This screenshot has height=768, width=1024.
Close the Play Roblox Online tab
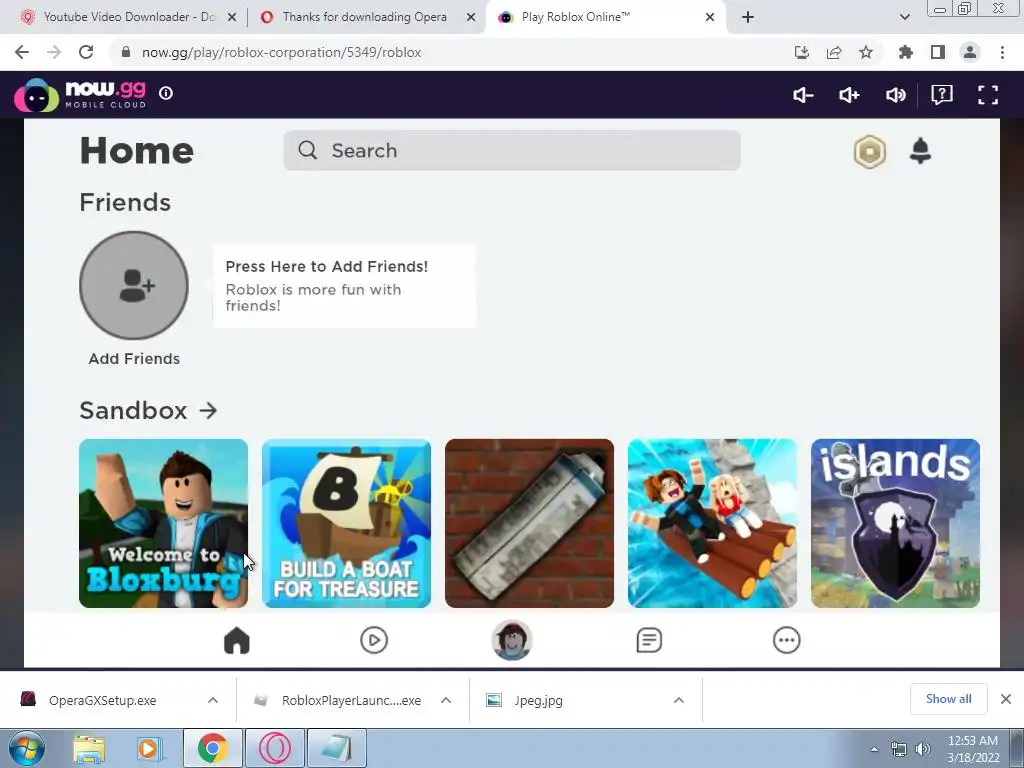(x=710, y=18)
